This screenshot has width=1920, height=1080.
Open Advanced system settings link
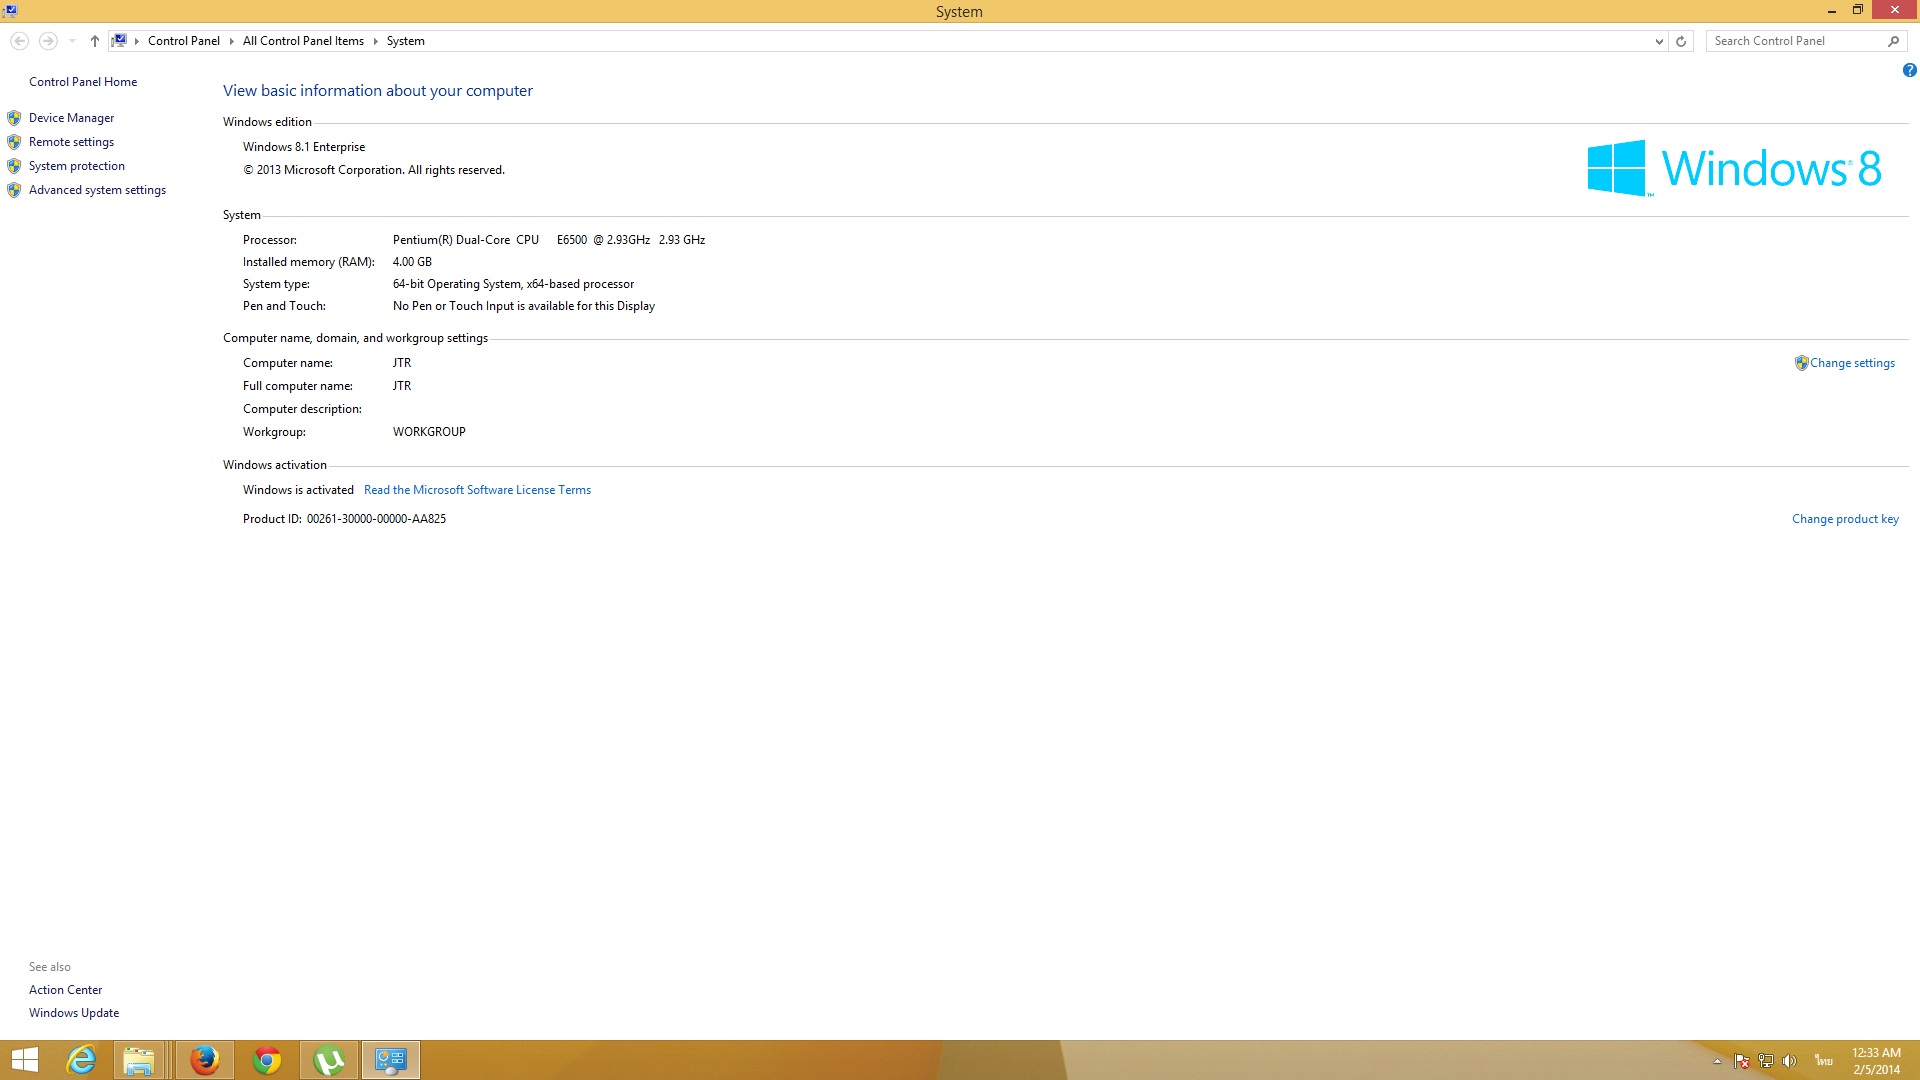pos(97,190)
